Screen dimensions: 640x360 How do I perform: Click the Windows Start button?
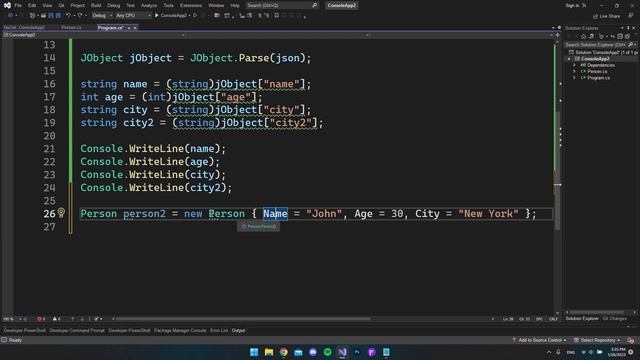(254, 352)
